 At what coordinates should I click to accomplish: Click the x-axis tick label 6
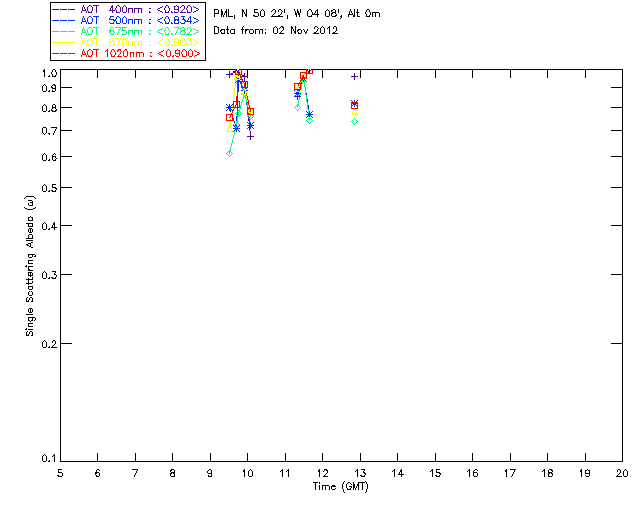(98, 473)
